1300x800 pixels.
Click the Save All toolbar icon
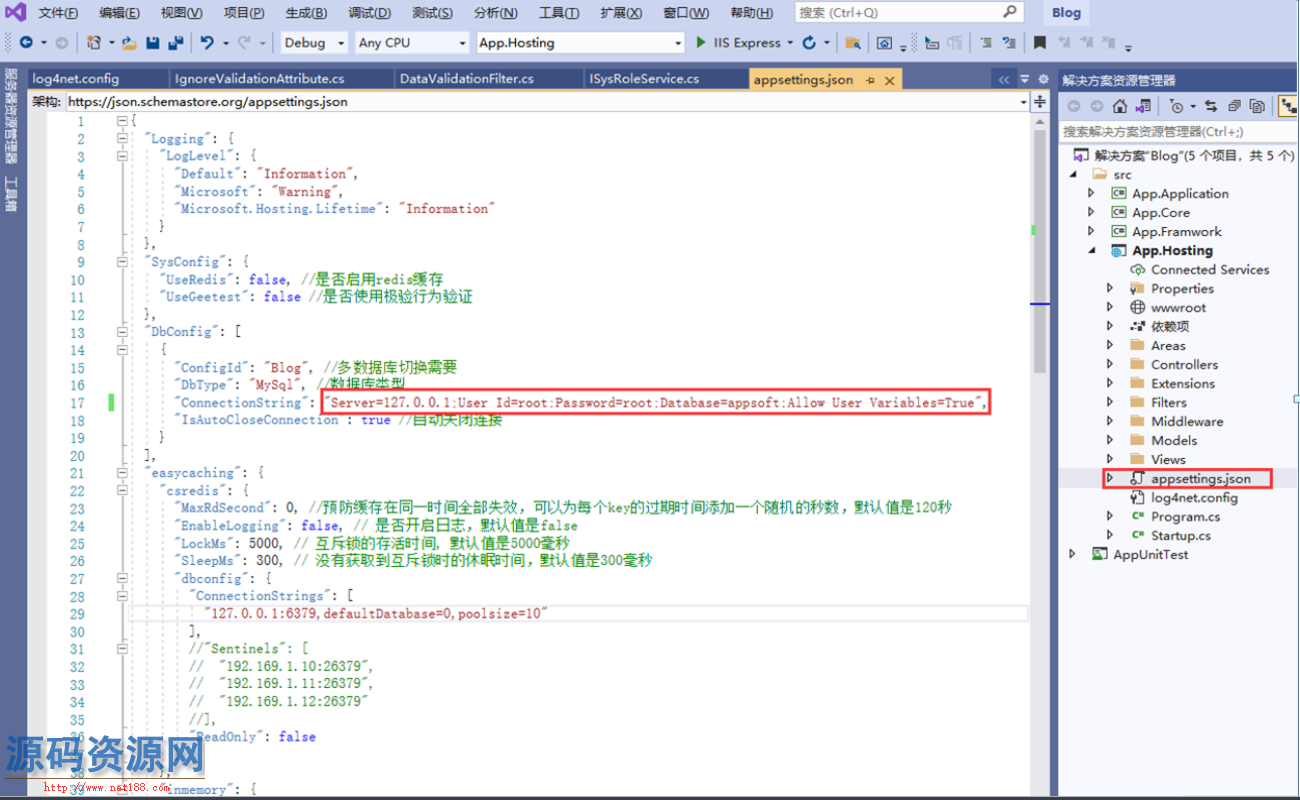click(x=175, y=43)
